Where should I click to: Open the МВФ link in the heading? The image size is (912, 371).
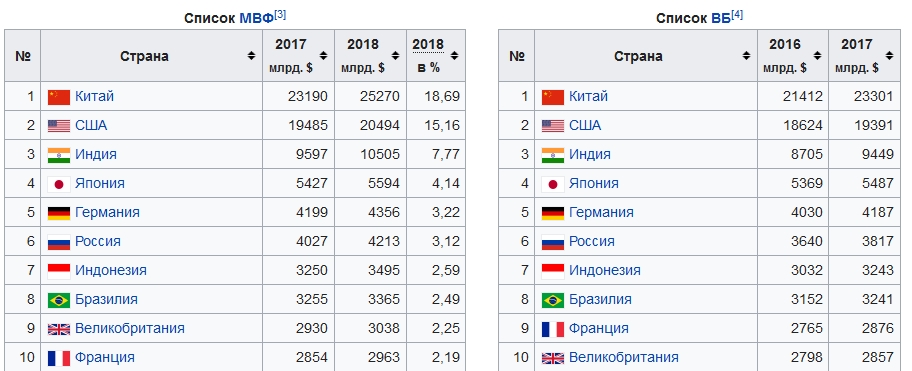tap(256, 18)
